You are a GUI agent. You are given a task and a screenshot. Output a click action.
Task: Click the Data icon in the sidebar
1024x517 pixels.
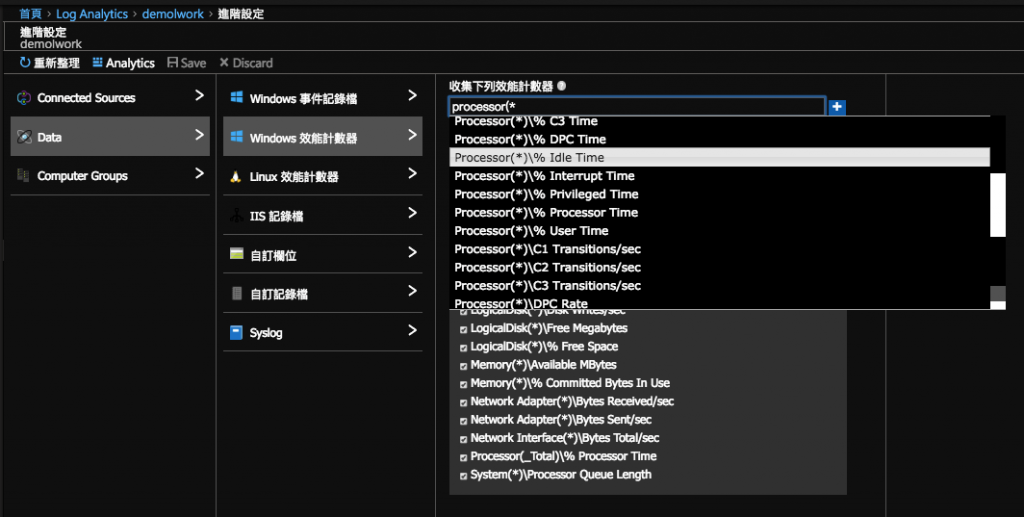24,137
